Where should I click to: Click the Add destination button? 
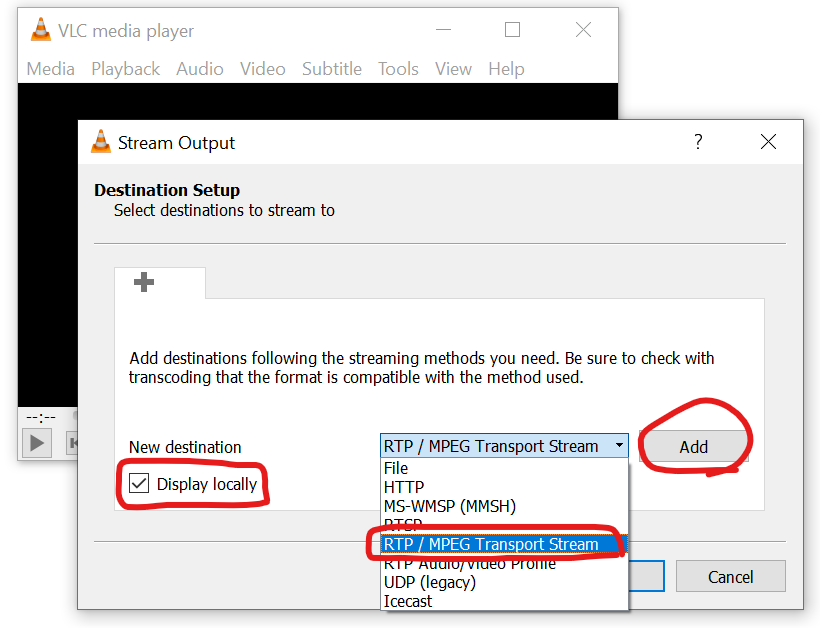693,447
